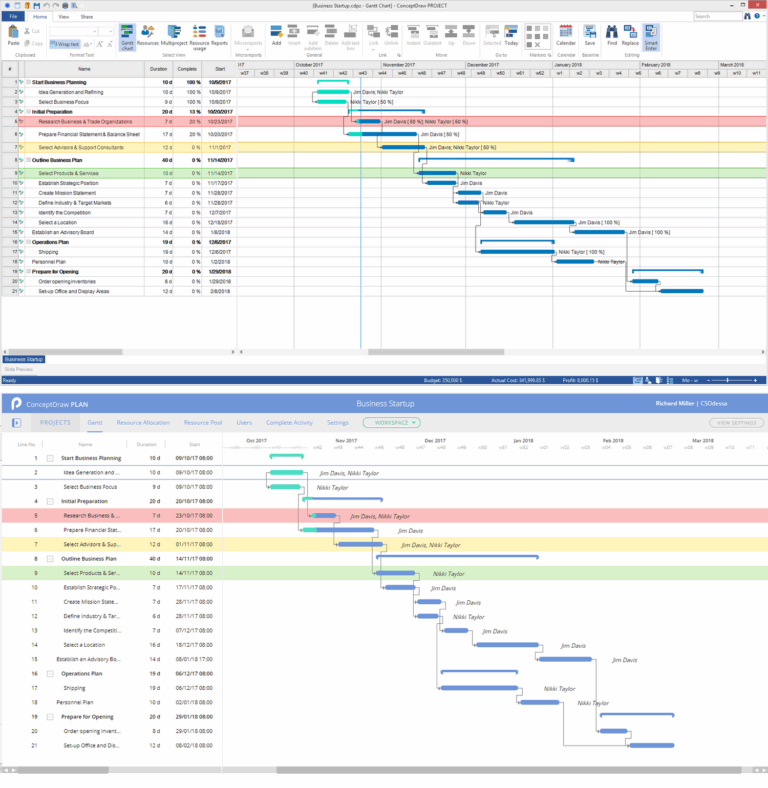Open the File menu
Image resolution: width=768 pixels, height=788 pixels.
(13, 17)
